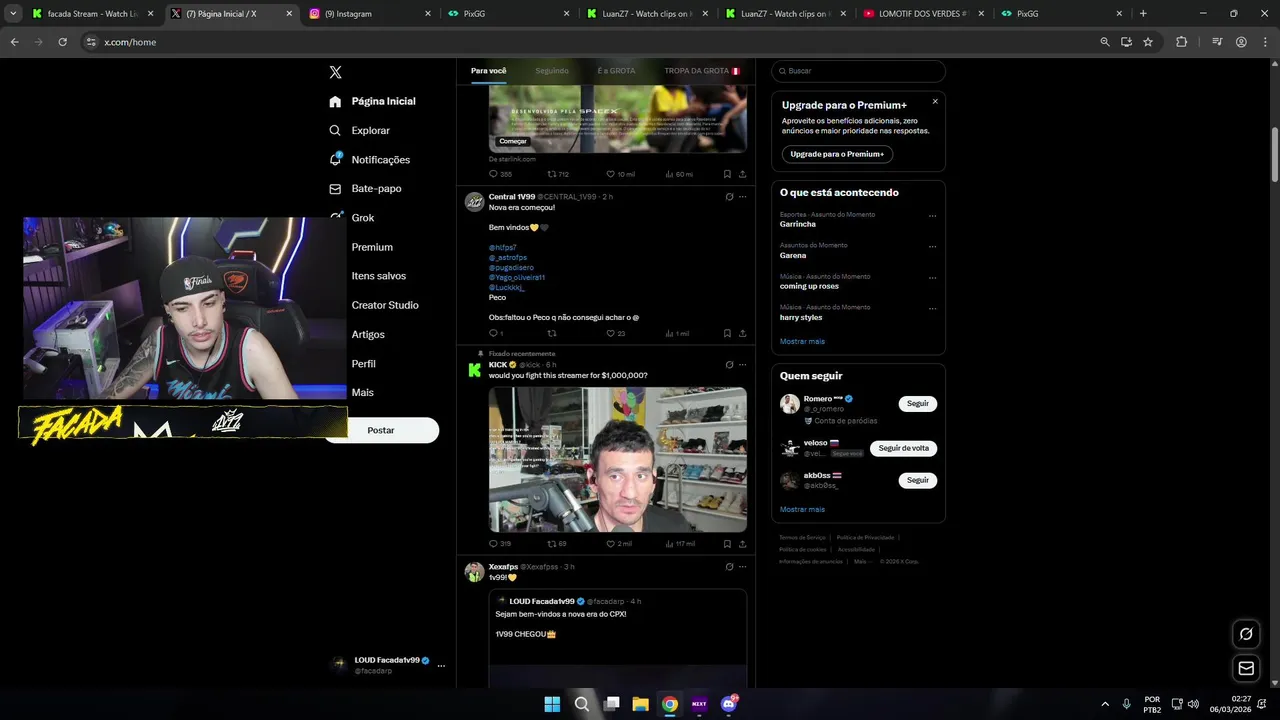Open floating messages button at bottom right
The height and width of the screenshot is (720, 1280).
[x=1246, y=668]
